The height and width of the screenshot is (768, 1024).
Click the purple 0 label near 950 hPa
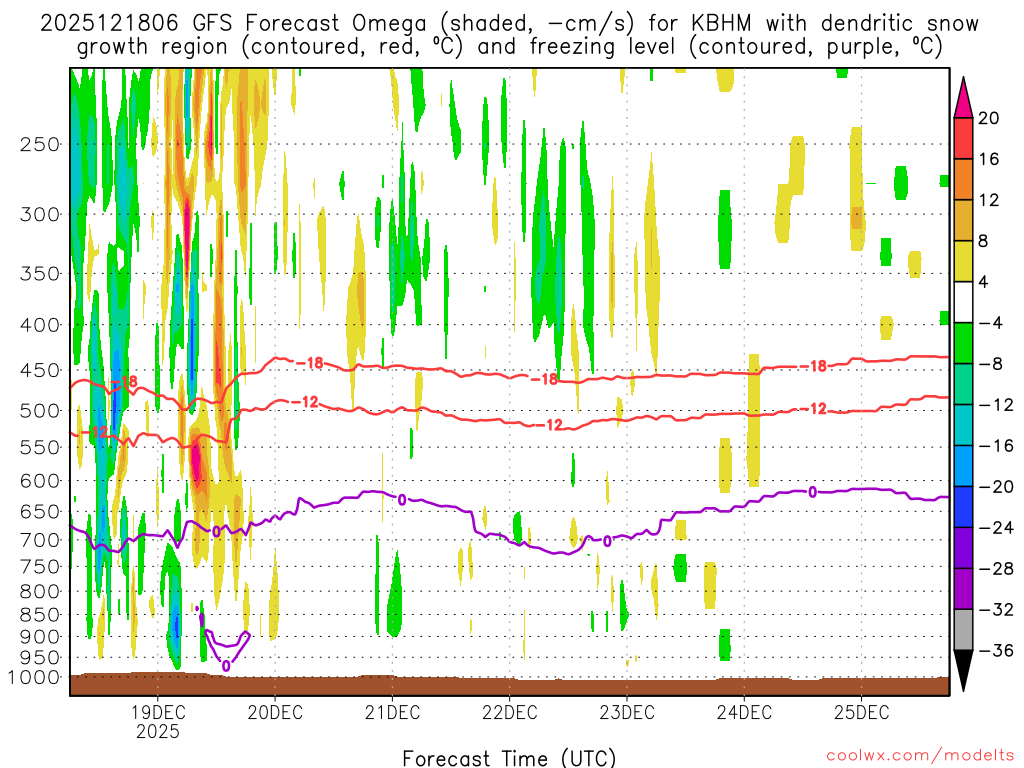click(x=226, y=666)
